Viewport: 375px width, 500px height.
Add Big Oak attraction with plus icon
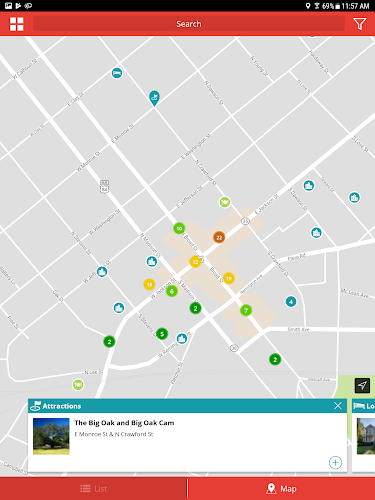click(335, 462)
